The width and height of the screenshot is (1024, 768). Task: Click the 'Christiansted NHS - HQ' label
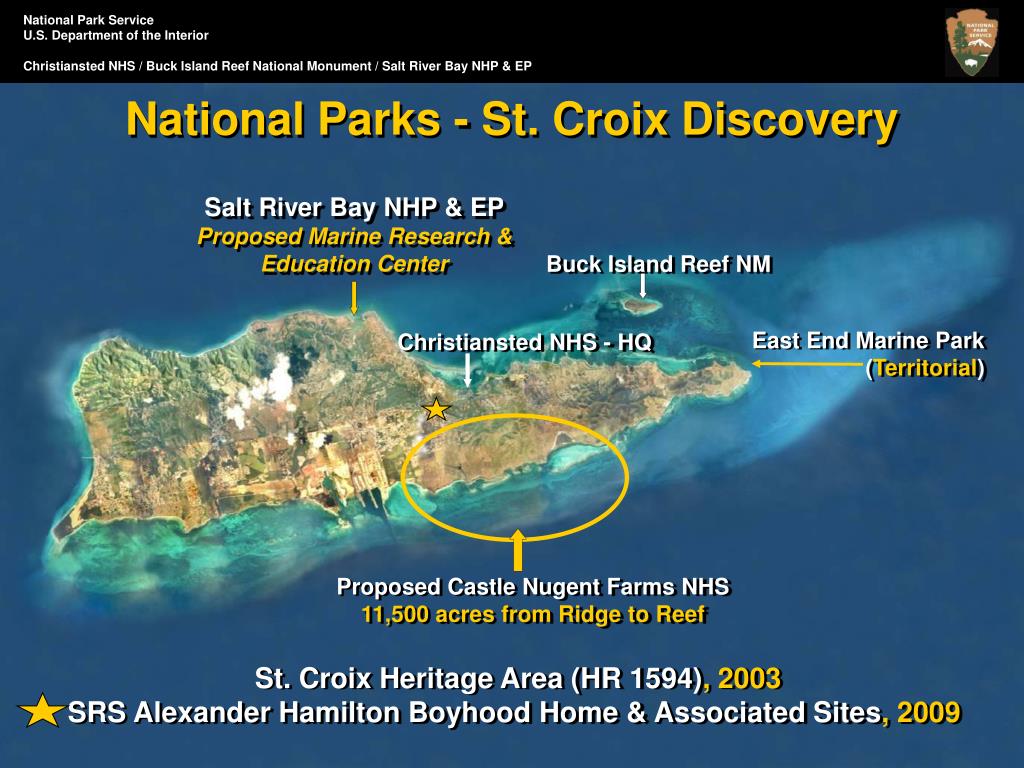point(525,342)
